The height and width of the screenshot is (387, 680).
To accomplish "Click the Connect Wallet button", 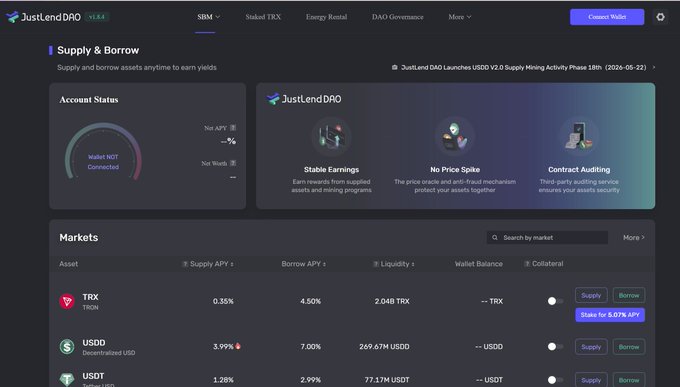I will click(607, 17).
